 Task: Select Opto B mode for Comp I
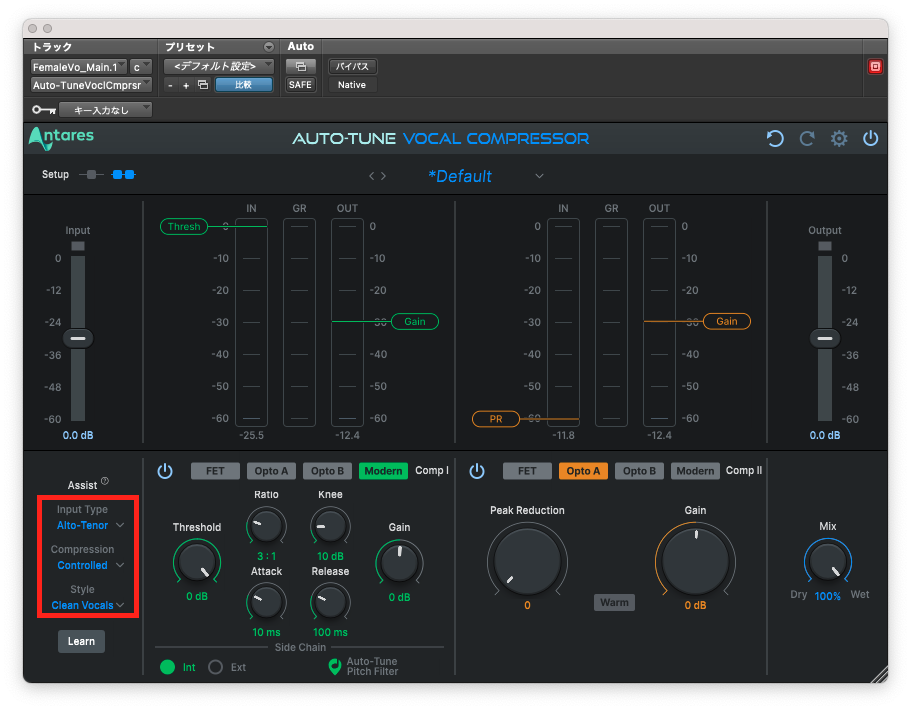pyautogui.click(x=327, y=471)
